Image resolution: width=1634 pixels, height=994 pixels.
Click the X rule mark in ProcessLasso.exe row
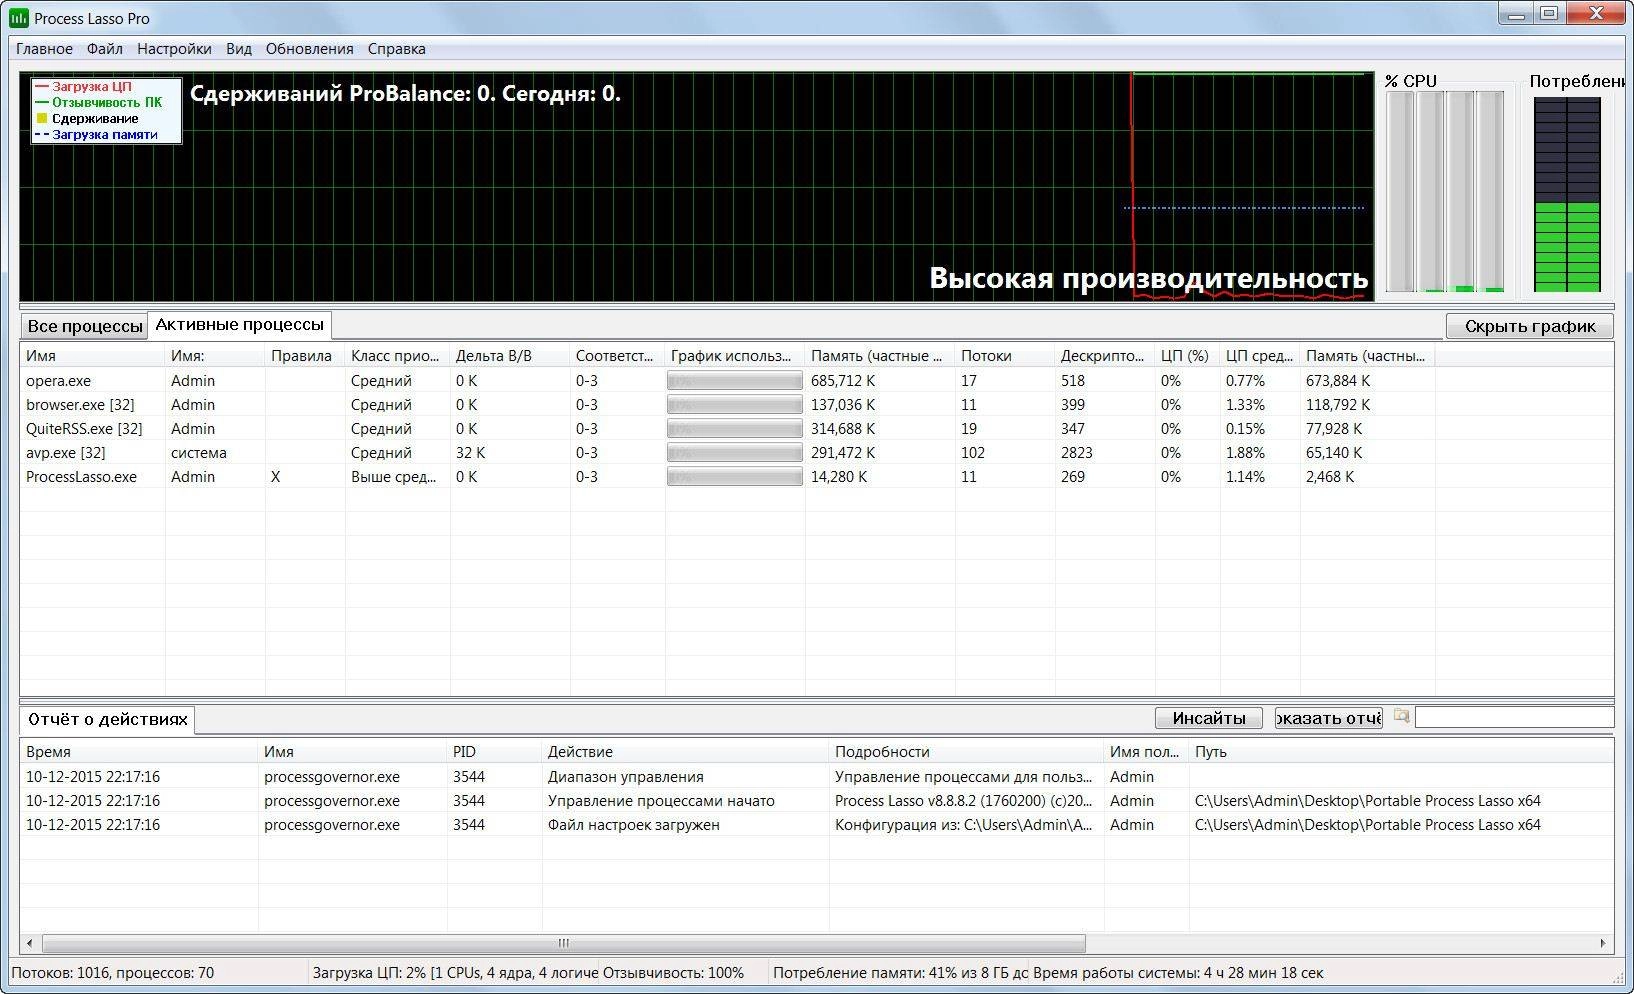point(276,477)
